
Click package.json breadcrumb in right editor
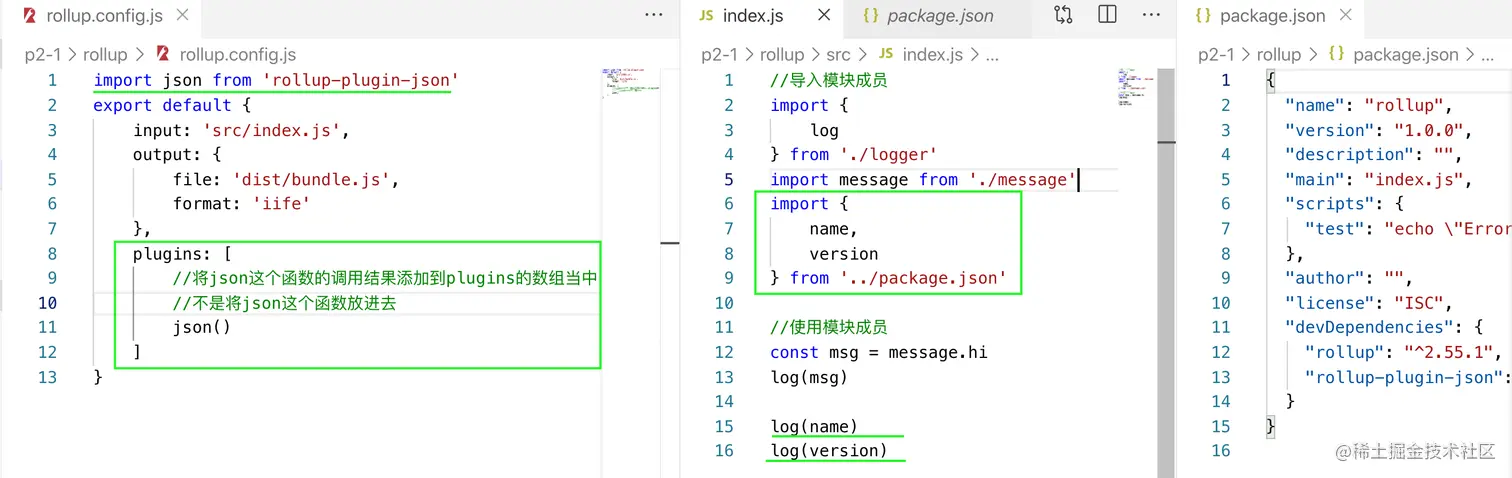point(1405,54)
